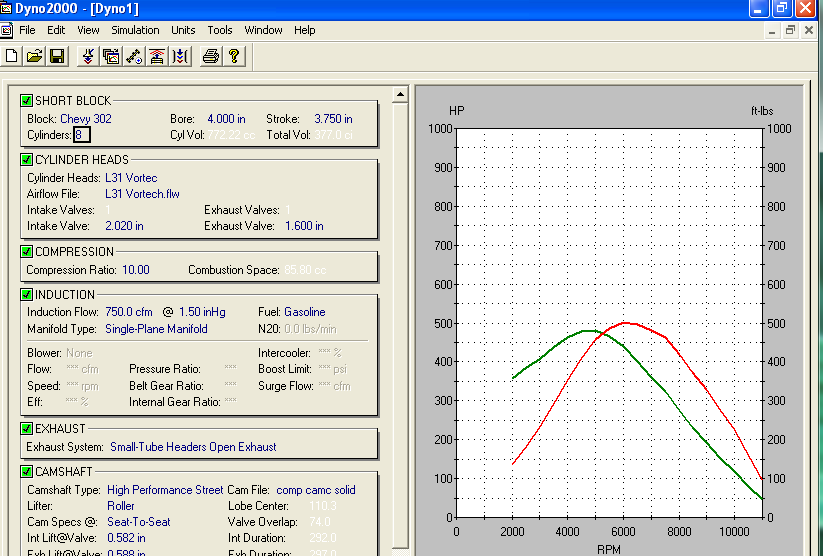823x556 pixels.
Task: Click the component panel scroll-up arrow
Action: pyautogui.click(x=400, y=95)
